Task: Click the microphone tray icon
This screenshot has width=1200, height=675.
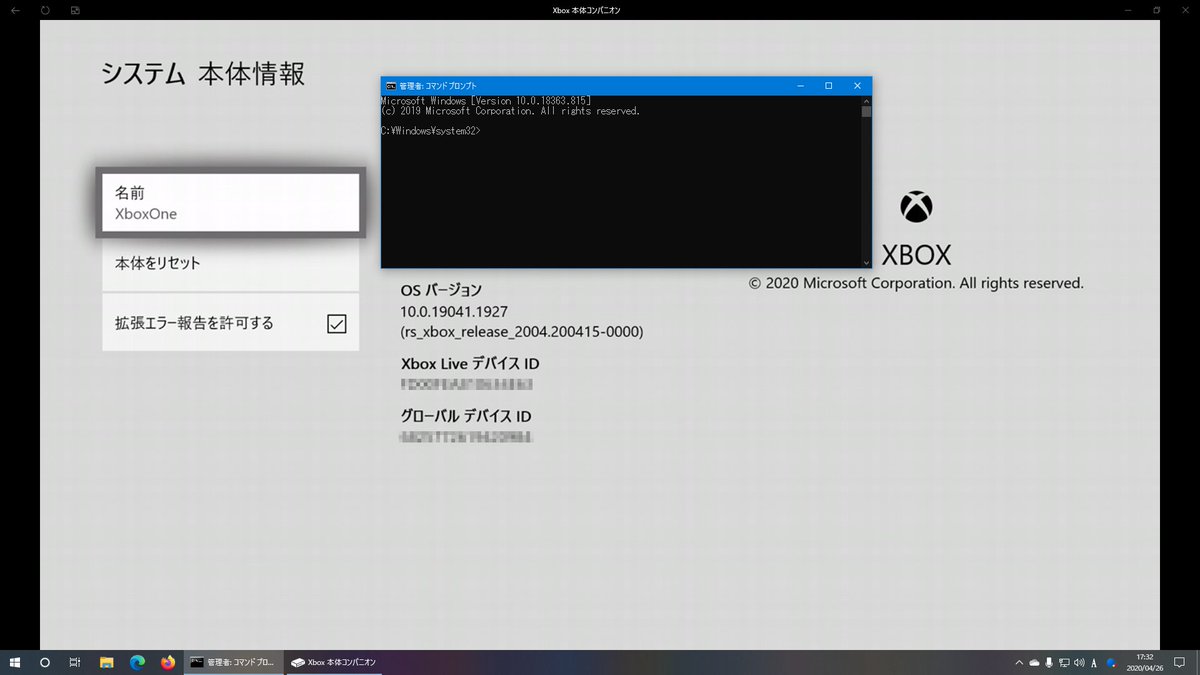Action: [1049, 662]
